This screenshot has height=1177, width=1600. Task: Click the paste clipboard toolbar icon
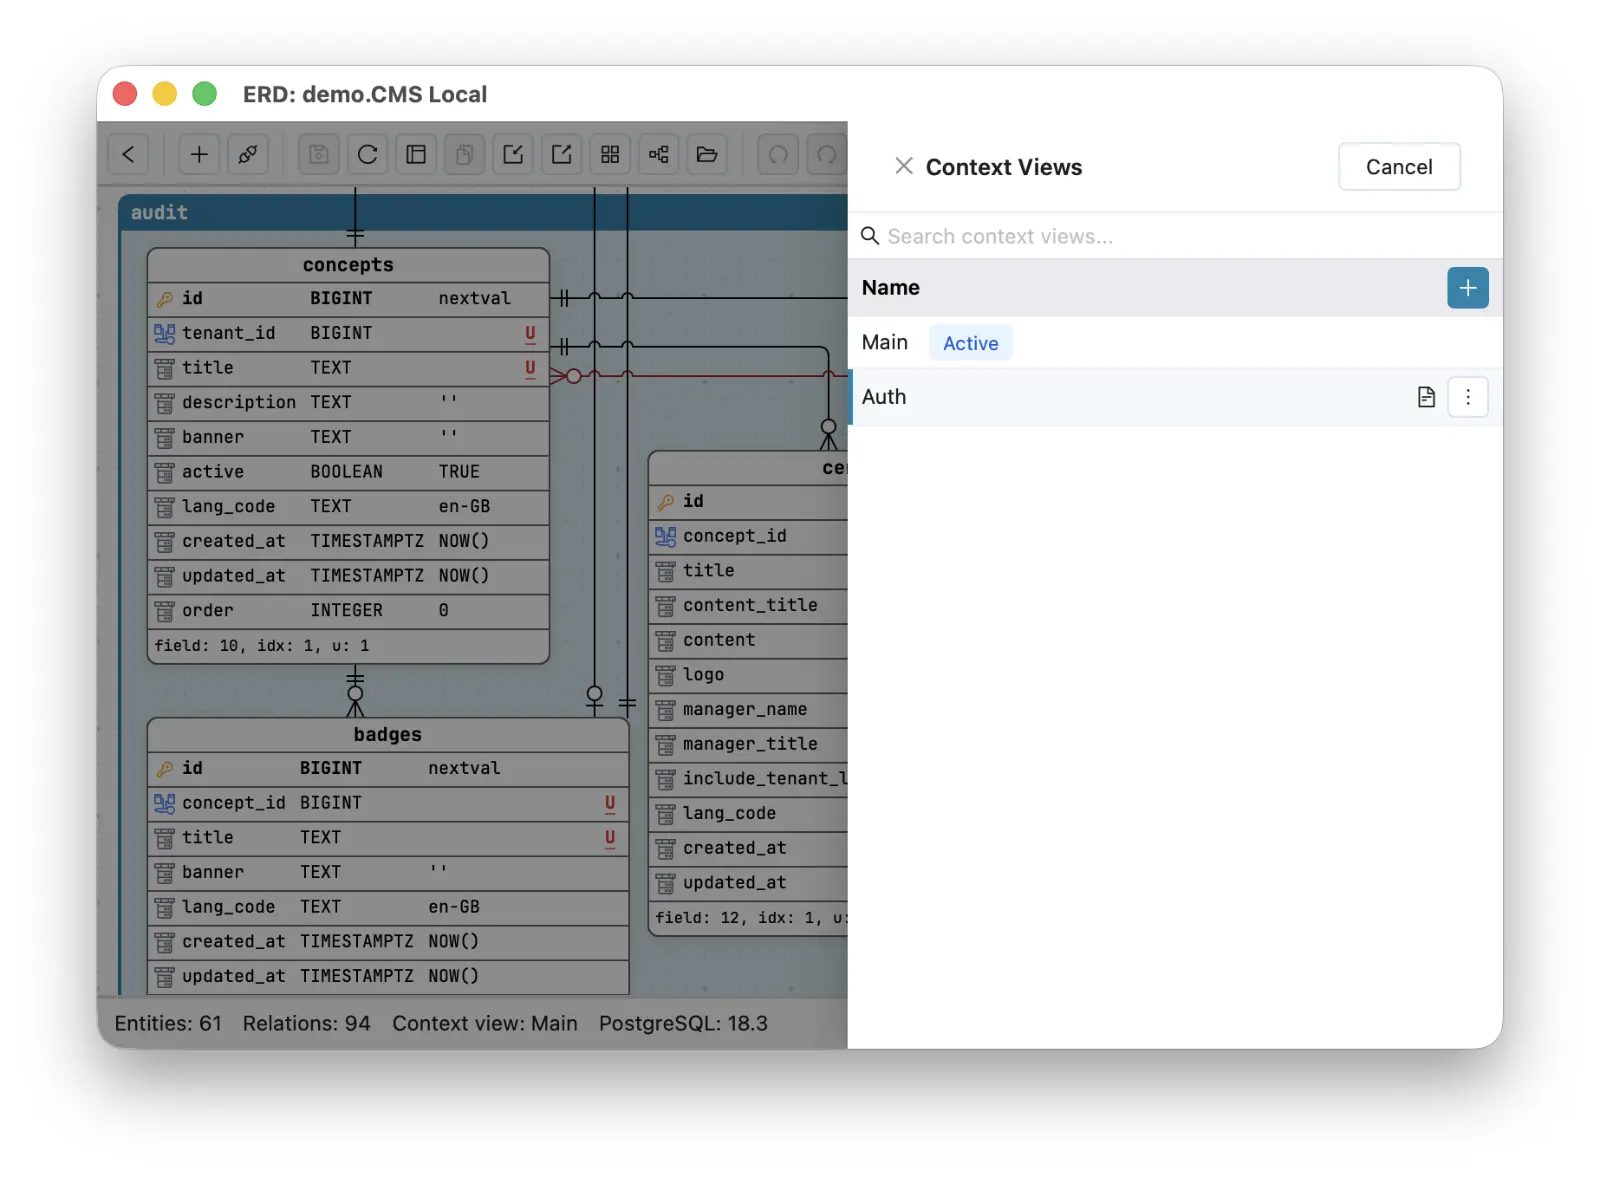pyautogui.click(x=464, y=154)
